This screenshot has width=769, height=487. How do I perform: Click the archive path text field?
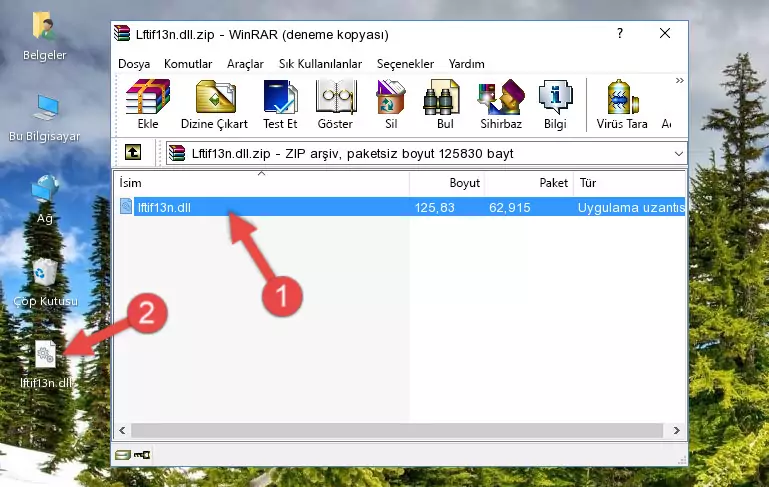coord(426,154)
